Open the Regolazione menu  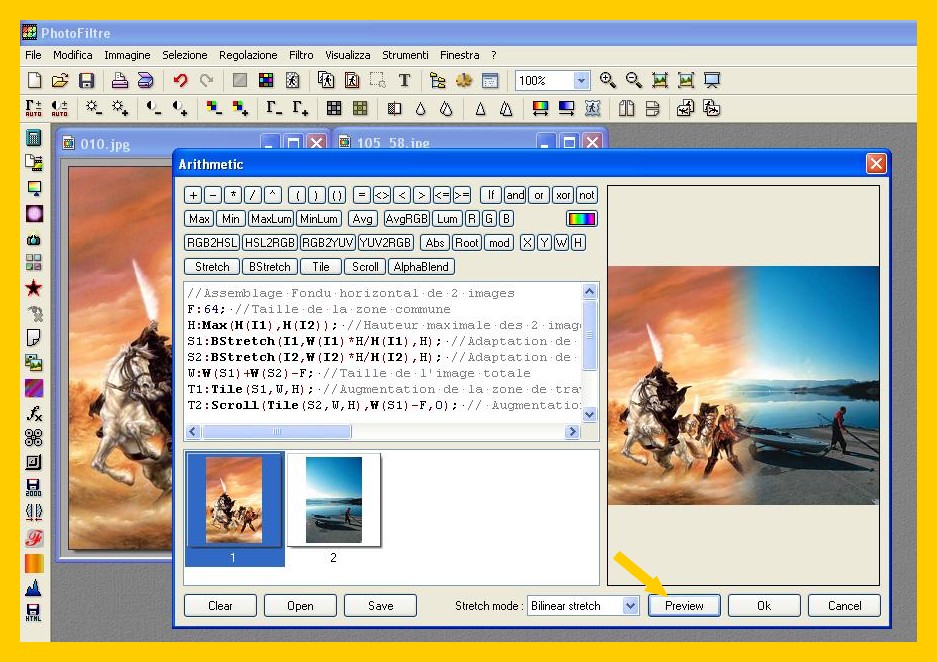coord(249,55)
